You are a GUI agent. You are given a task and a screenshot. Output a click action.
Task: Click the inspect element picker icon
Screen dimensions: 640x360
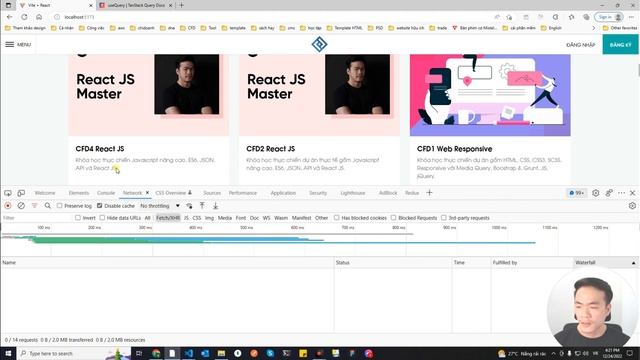pos(8,193)
